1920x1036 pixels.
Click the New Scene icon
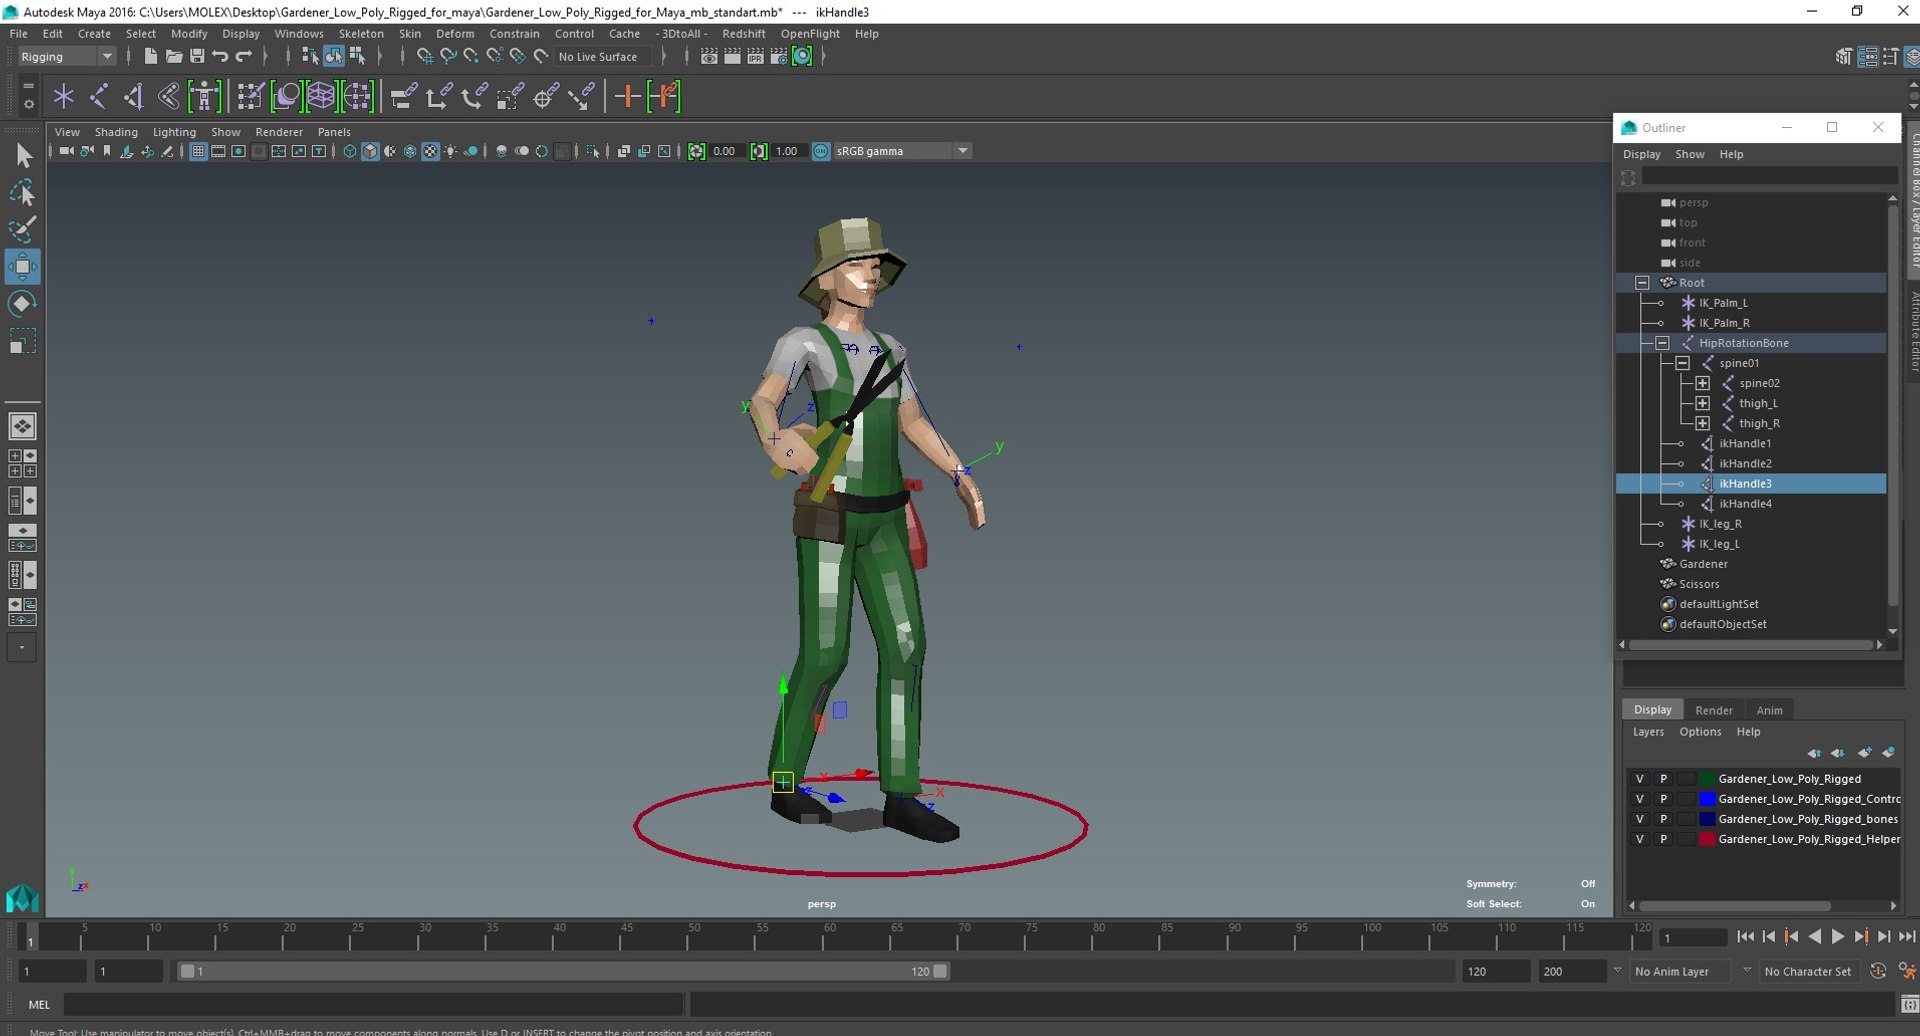[x=150, y=57]
